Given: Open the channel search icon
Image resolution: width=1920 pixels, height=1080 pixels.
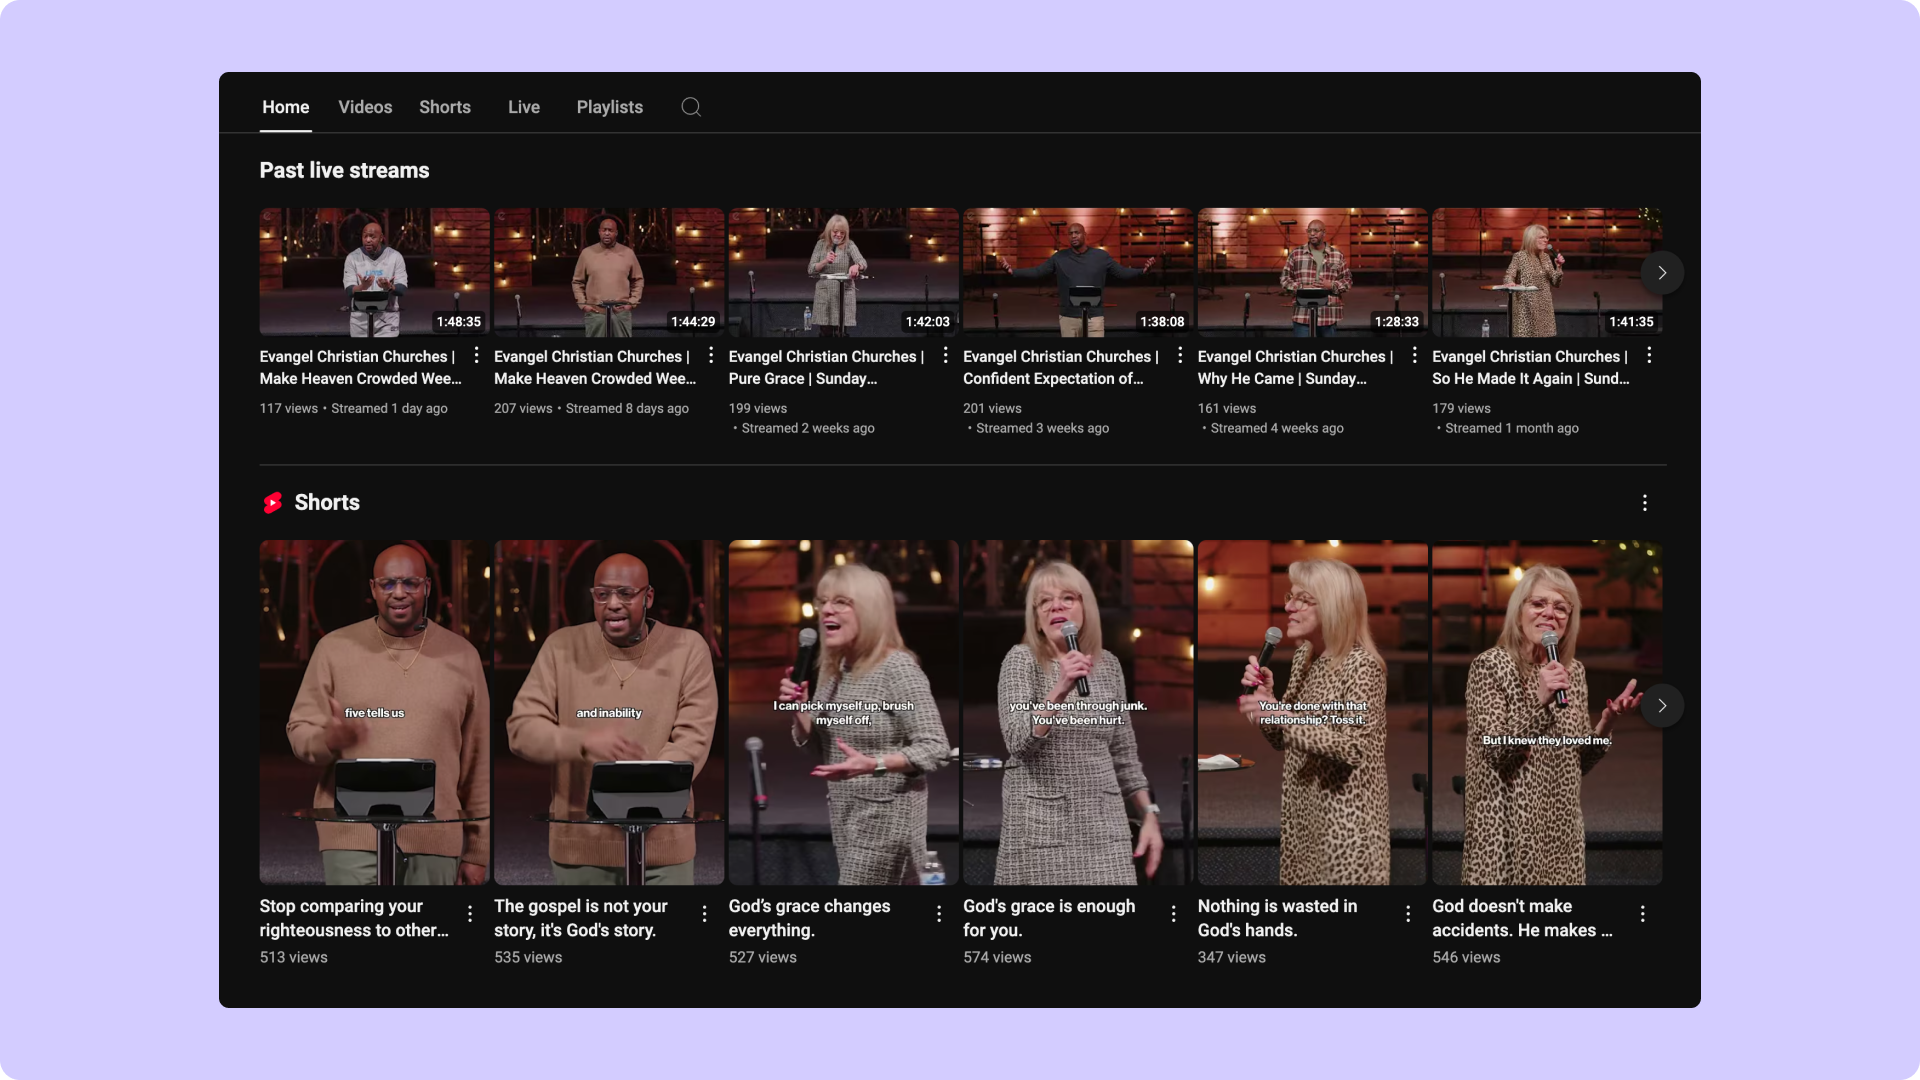Looking at the screenshot, I should coord(691,107).
